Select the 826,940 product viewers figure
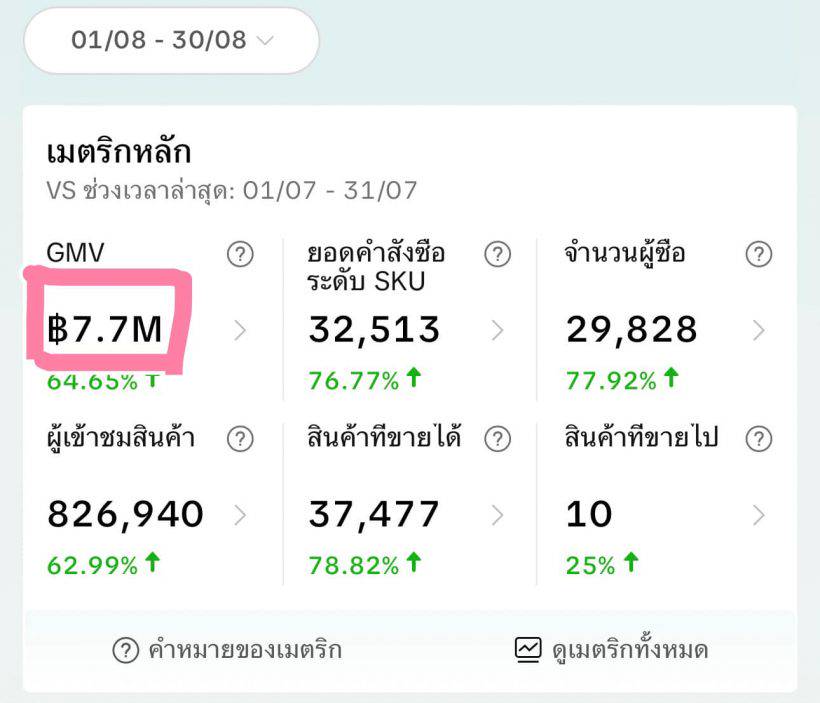The image size is (820, 703). [125, 514]
